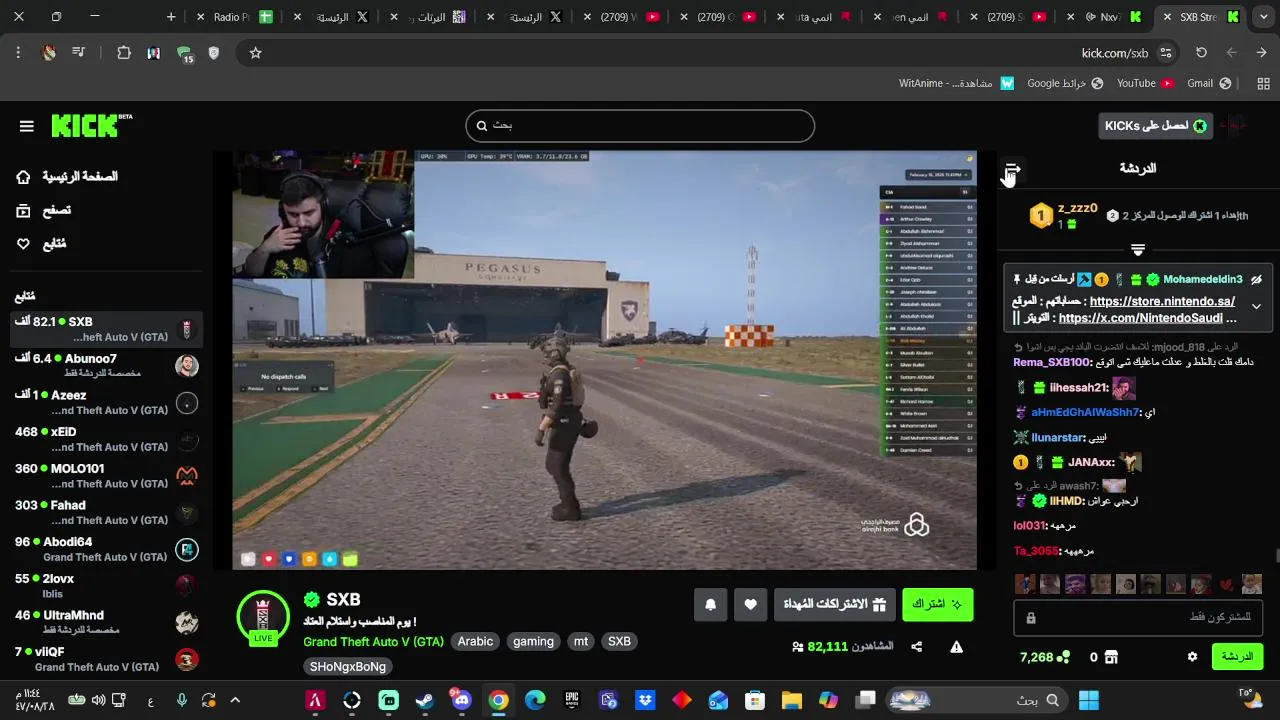The image size is (1280, 720).
Task: Open xEiD channel in sidebar
Action: (x=107, y=439)
